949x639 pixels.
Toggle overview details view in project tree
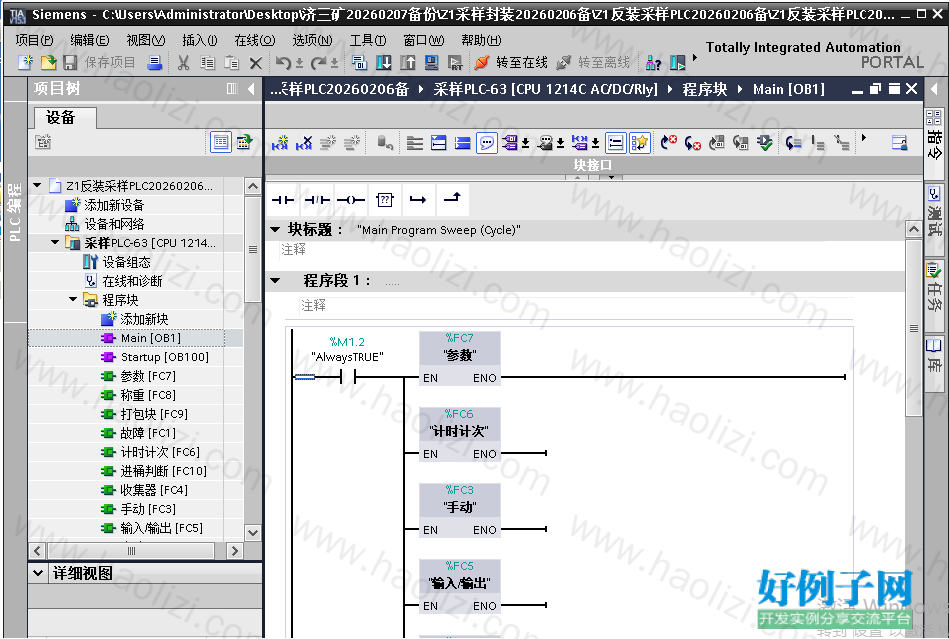pos(221,142)
